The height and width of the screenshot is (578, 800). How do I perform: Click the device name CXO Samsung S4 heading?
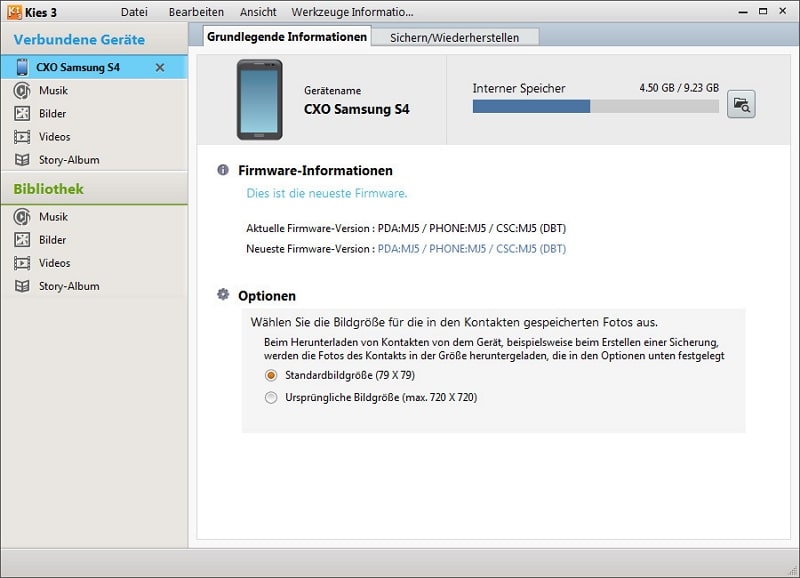click(356, 109)
